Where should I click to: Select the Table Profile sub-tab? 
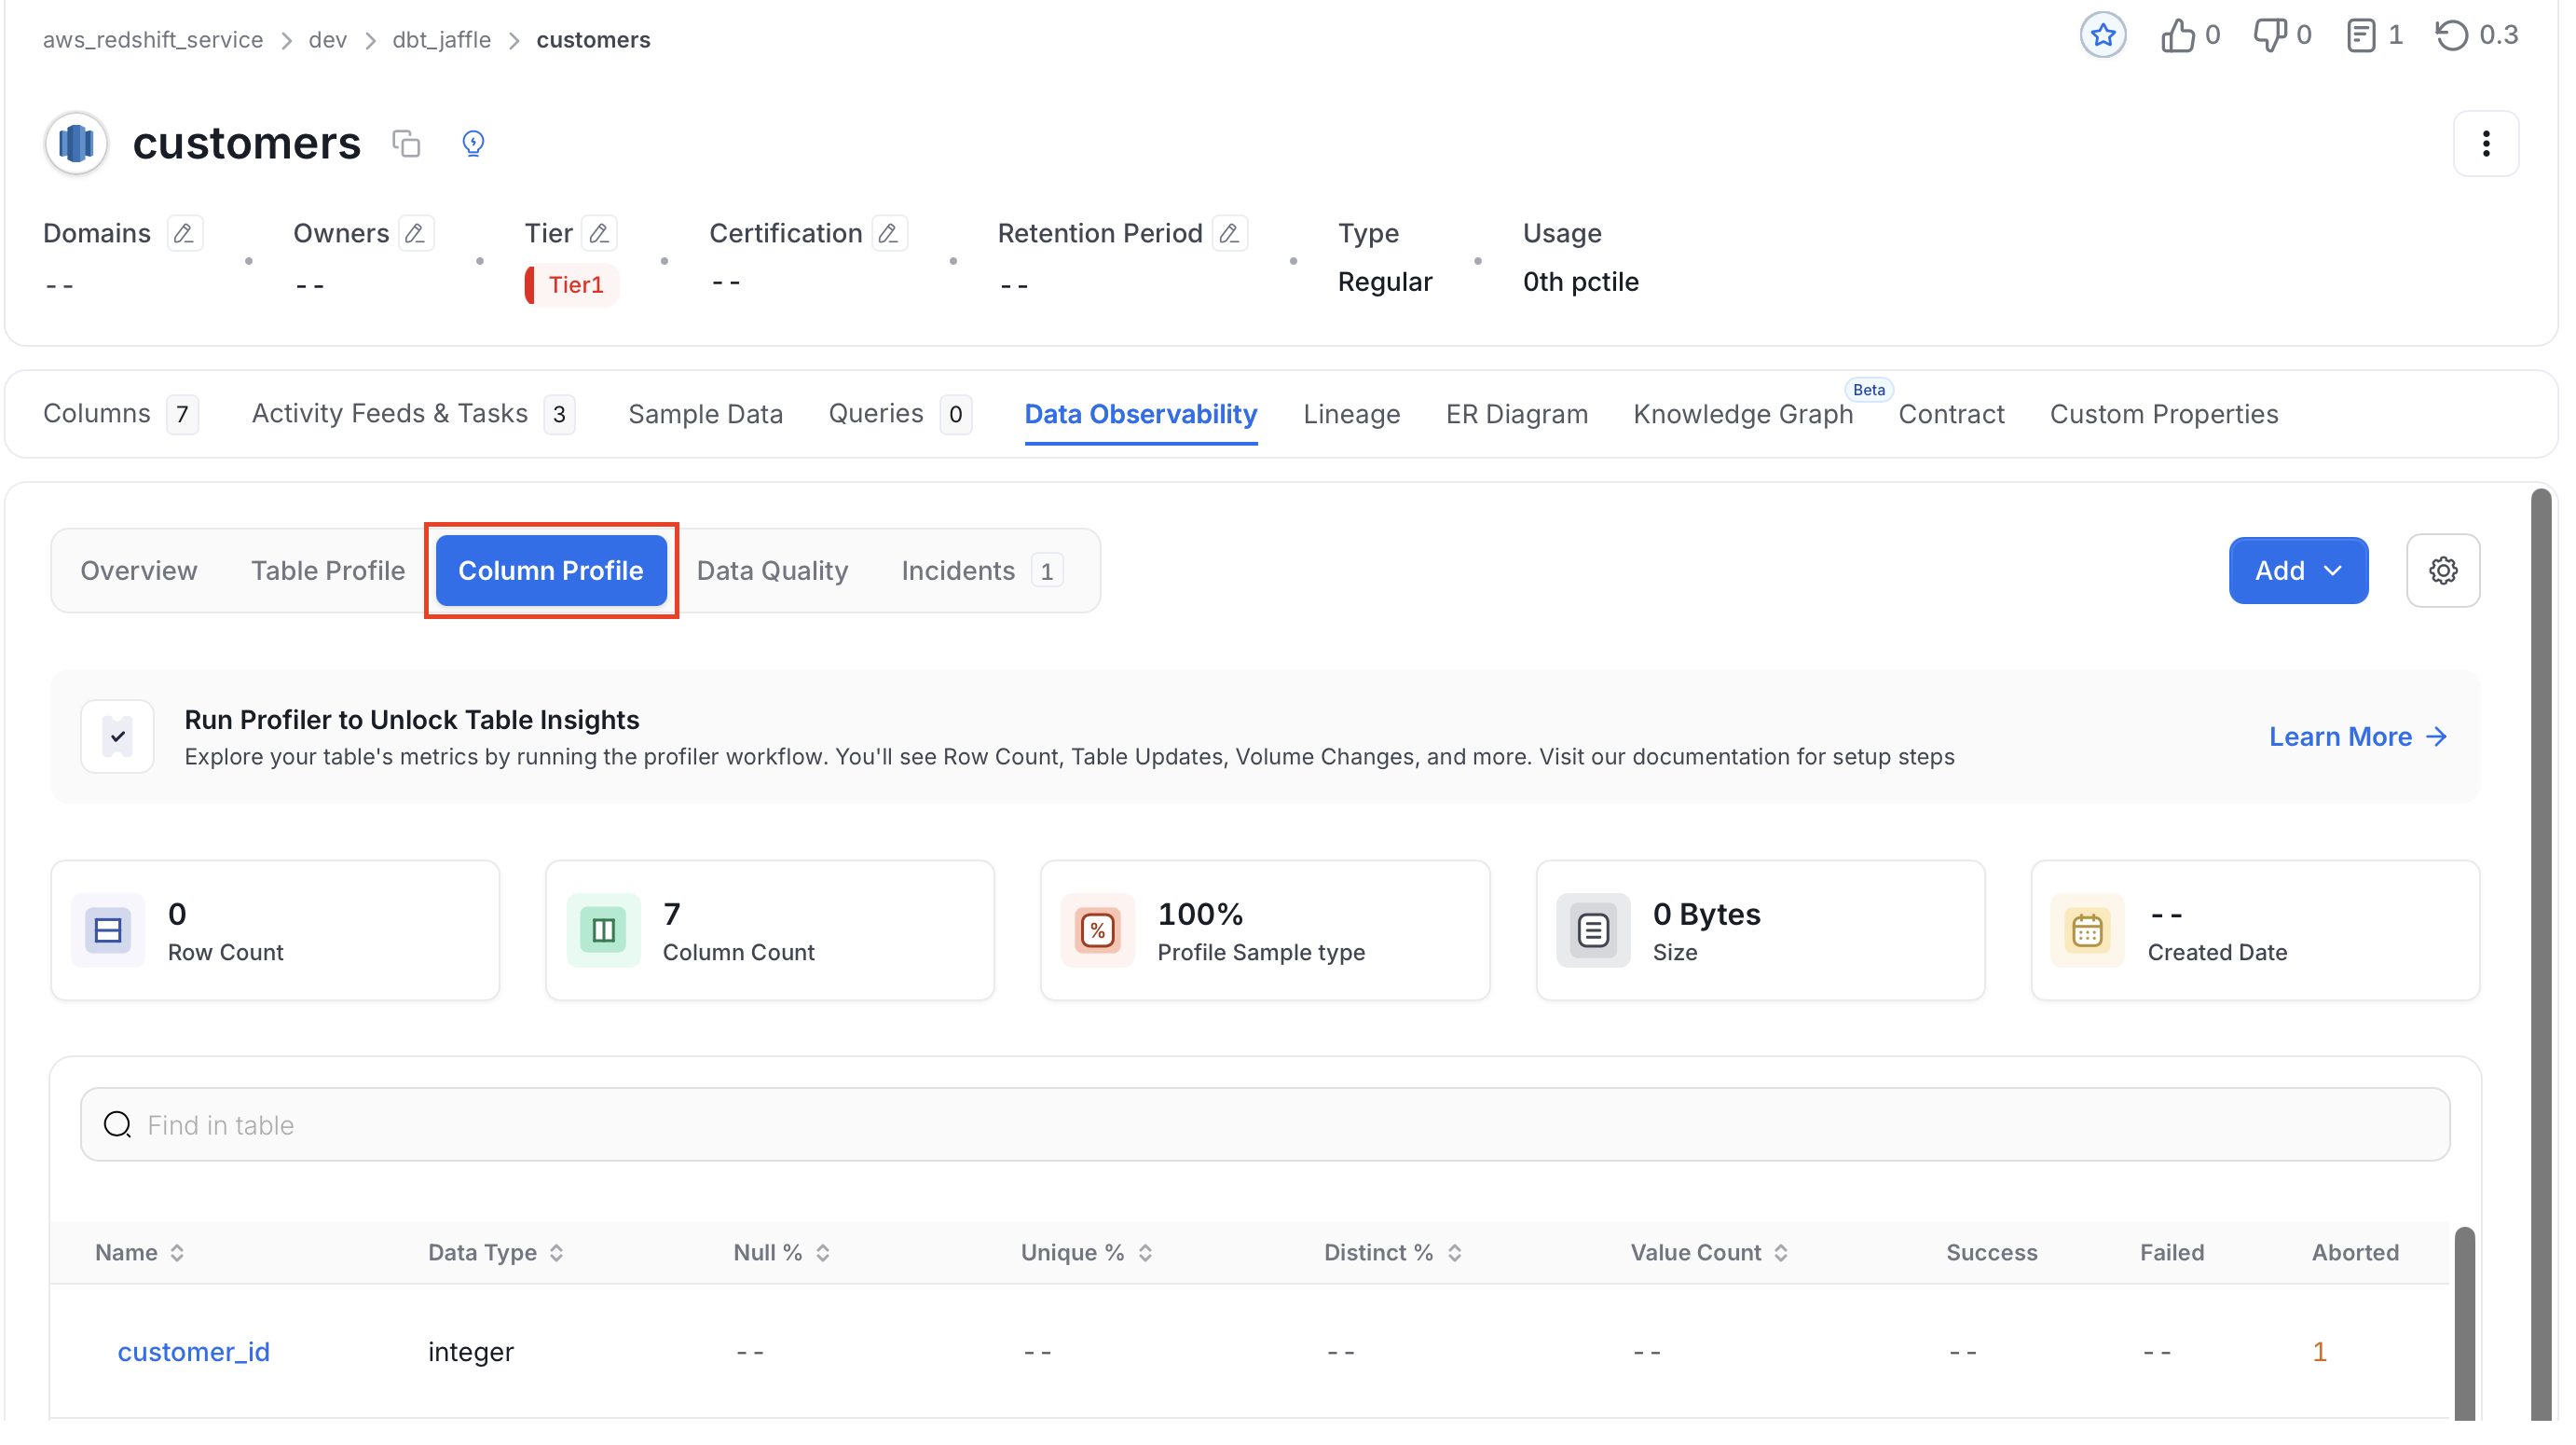[x=327, y=570]
